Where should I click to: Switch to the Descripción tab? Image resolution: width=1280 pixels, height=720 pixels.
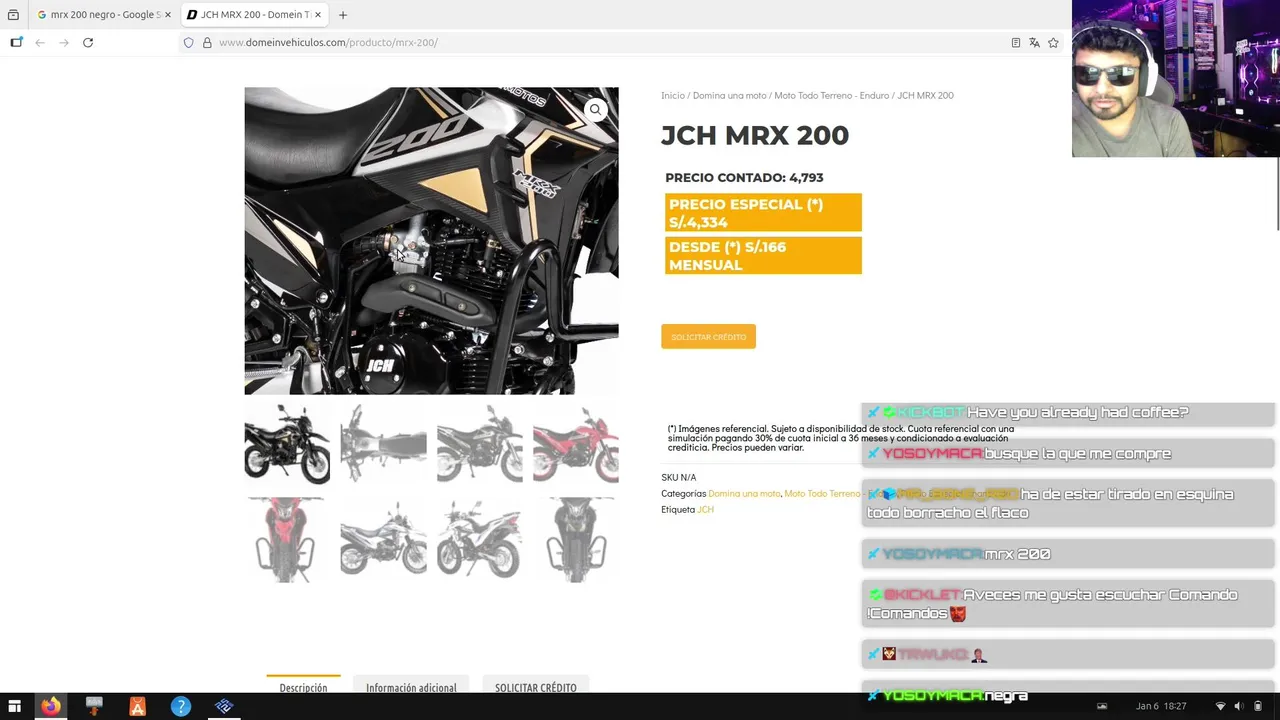pyautogui.click(x=303, y=687)
